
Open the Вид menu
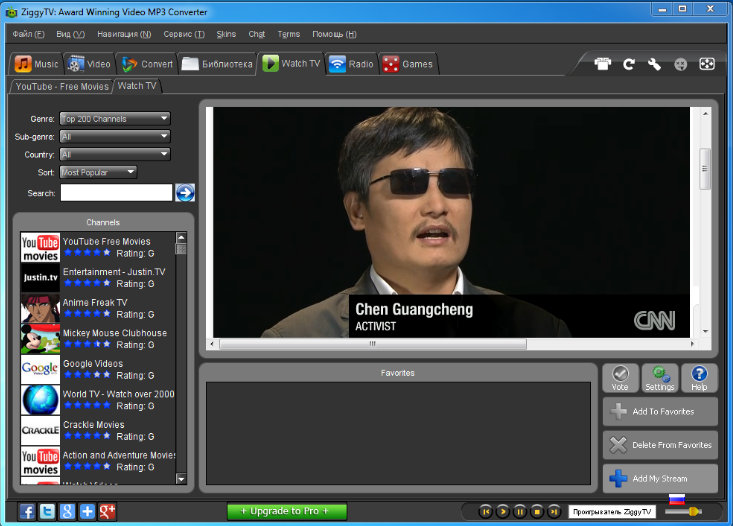[x=71, y=34]
